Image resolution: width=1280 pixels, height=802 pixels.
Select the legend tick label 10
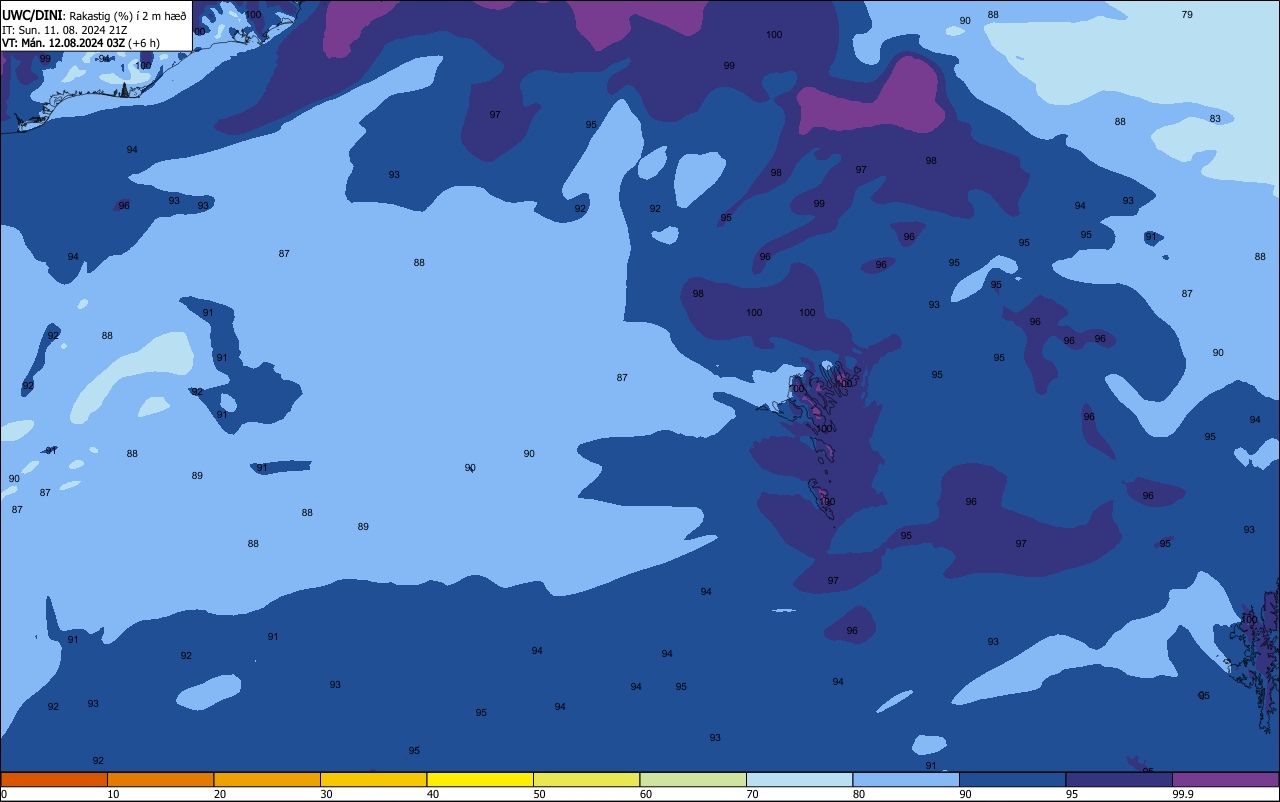(113, 794)
